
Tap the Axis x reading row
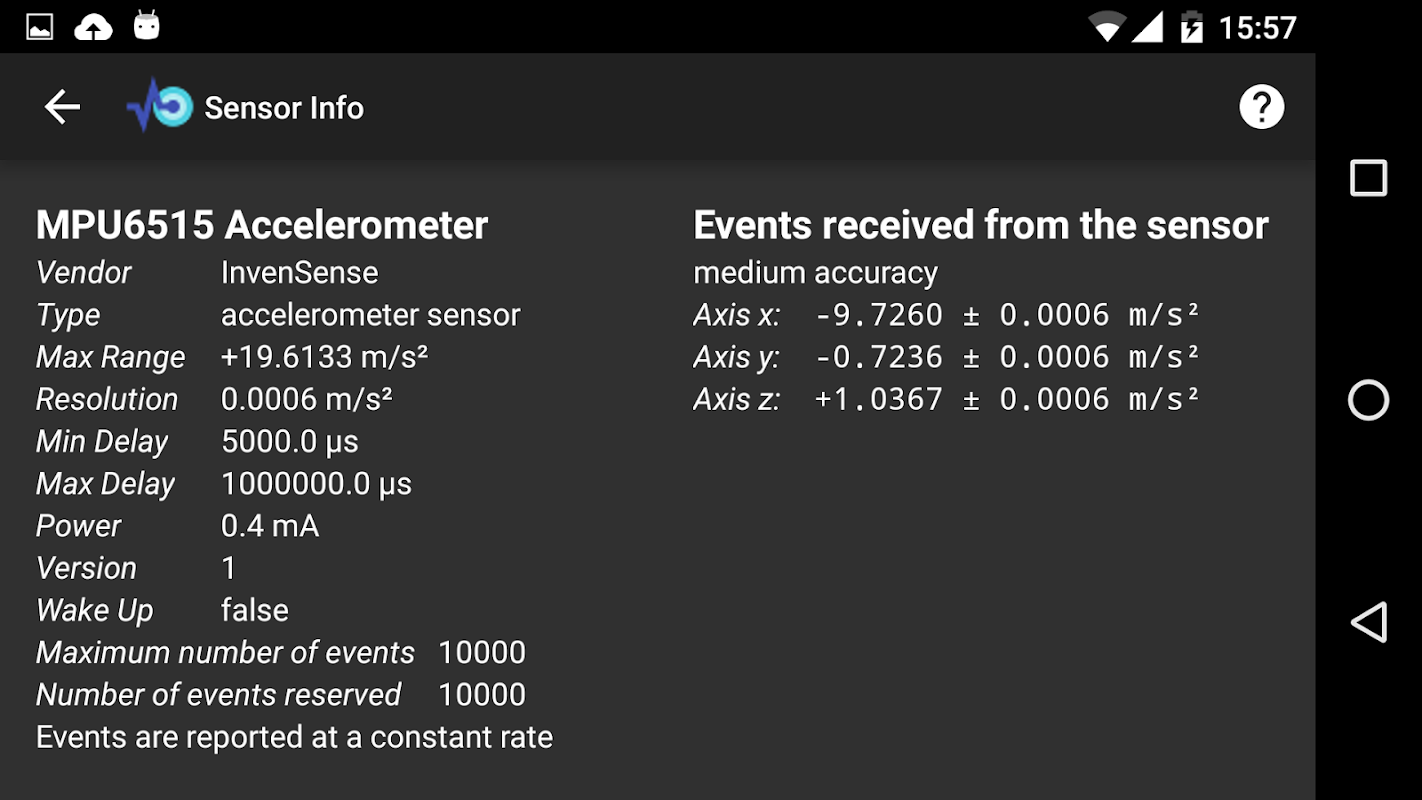[x=946, y=315]
